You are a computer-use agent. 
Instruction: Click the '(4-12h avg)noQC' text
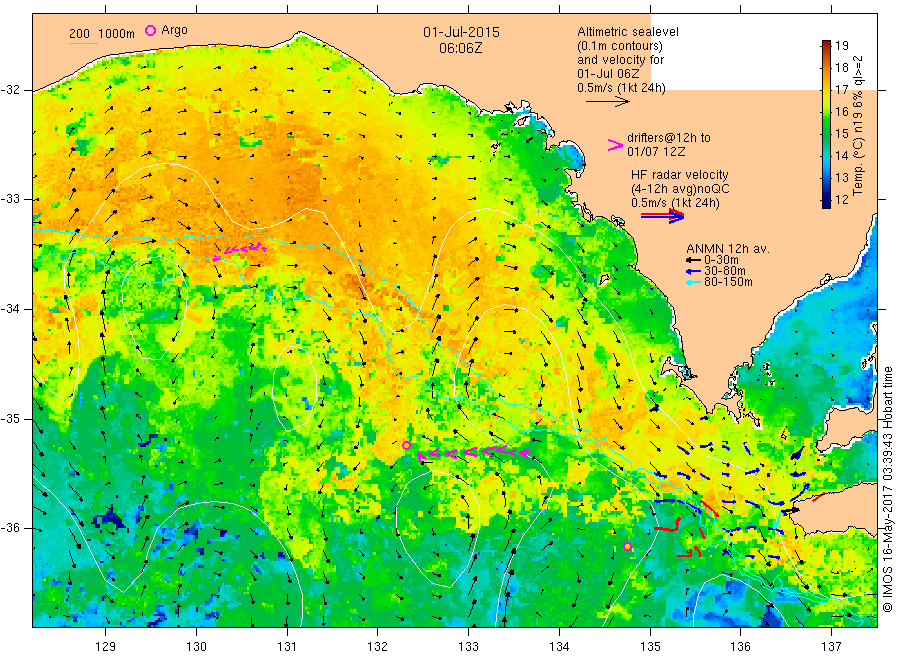pyautogui.click(x=681, y=189)
